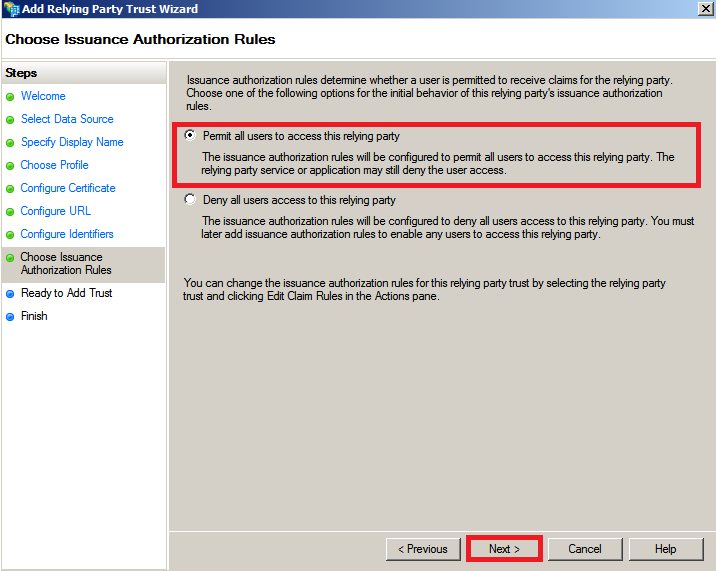Open the Choose Profile step
Image resolution: width=716 pixels, height=571 pixels.
[x=54, y=165]
